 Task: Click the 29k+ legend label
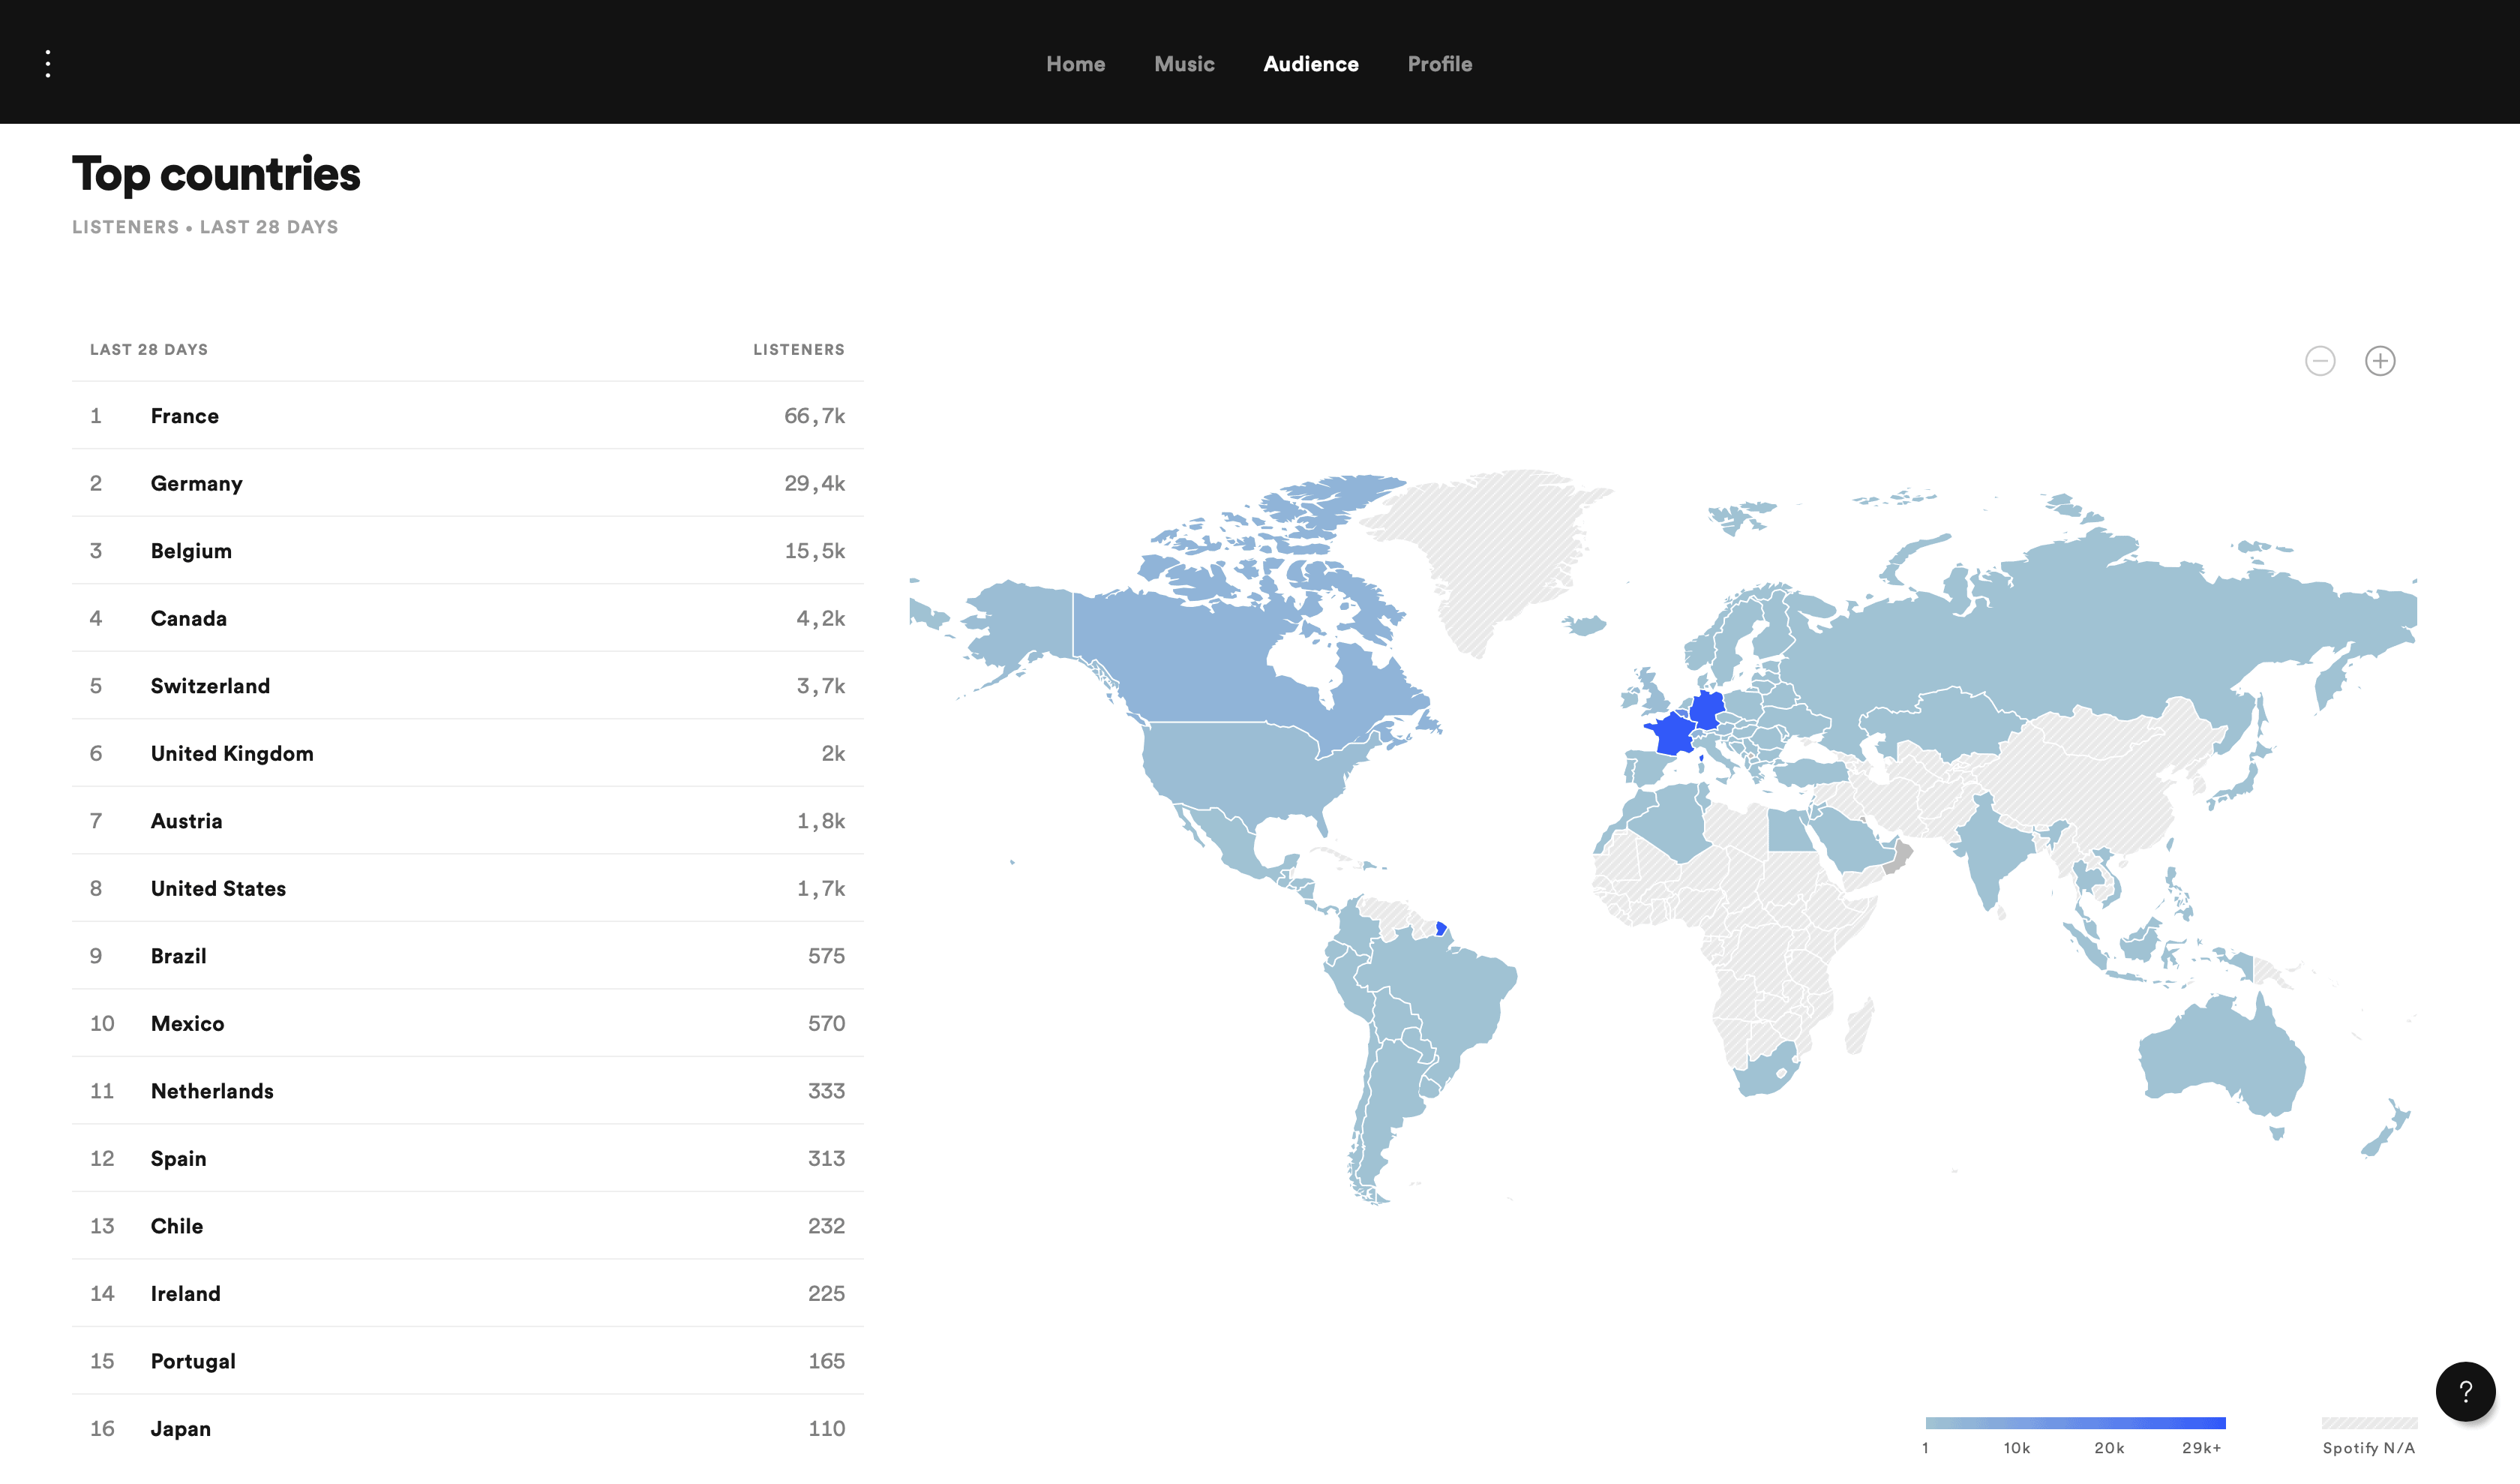pos(2201,1448)
